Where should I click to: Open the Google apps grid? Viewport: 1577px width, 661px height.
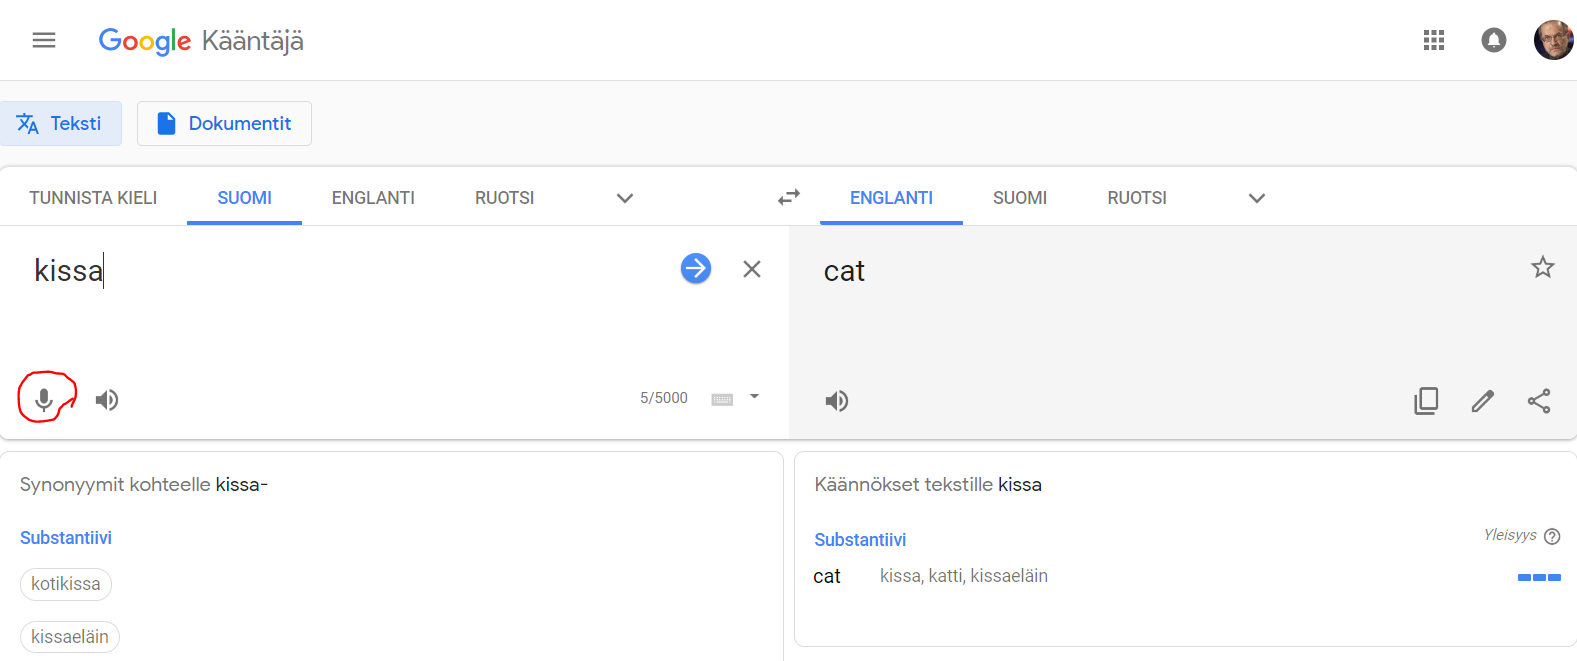[1434, 40]
